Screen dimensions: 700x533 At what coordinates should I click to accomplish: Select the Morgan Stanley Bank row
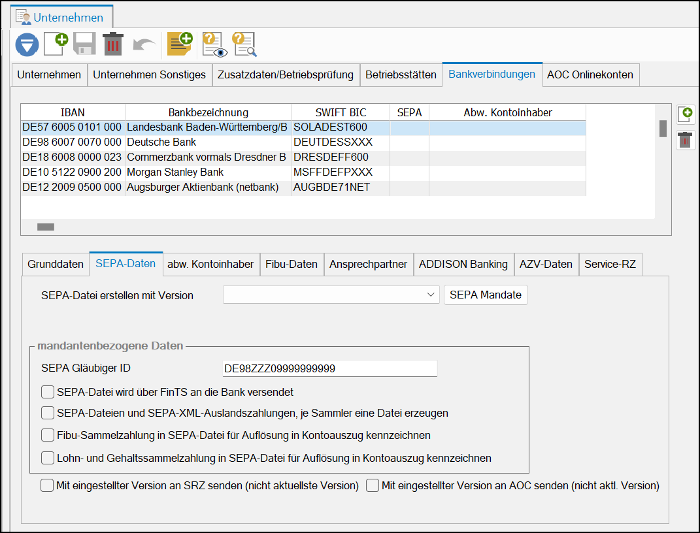pyautogui.click(x=304, y=172)
